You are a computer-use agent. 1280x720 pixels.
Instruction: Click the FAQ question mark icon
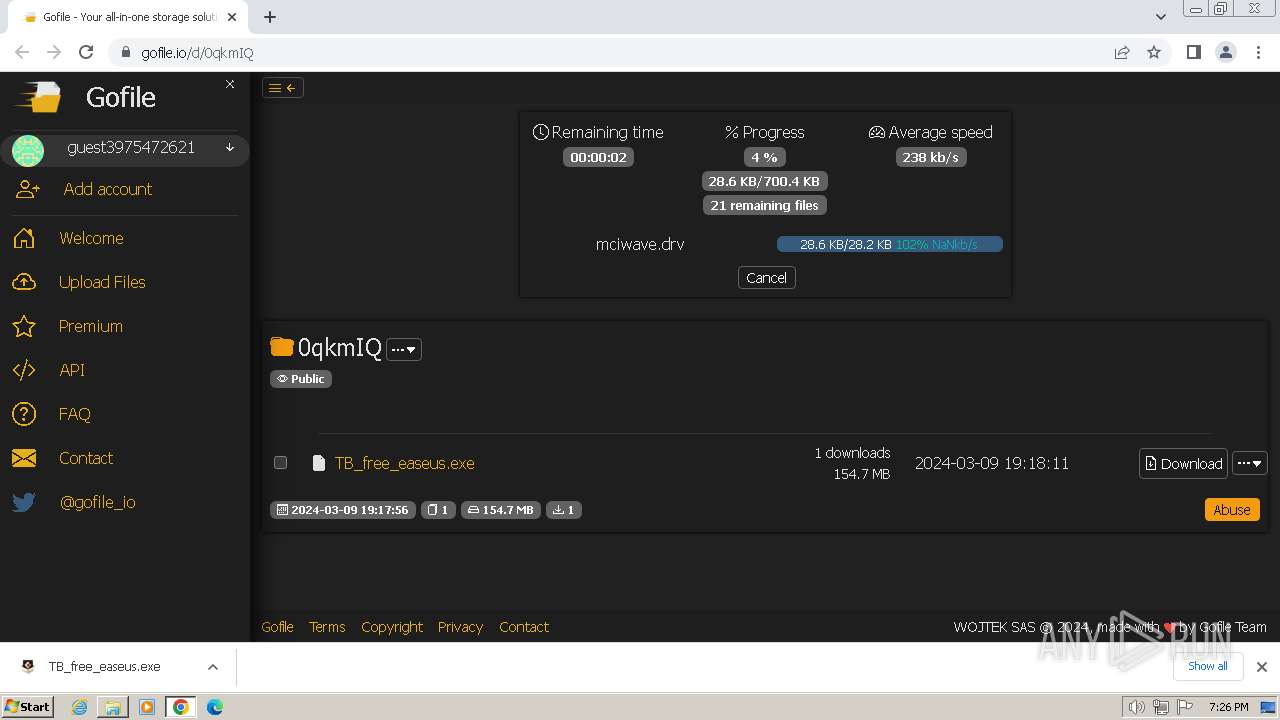(24, 414)
